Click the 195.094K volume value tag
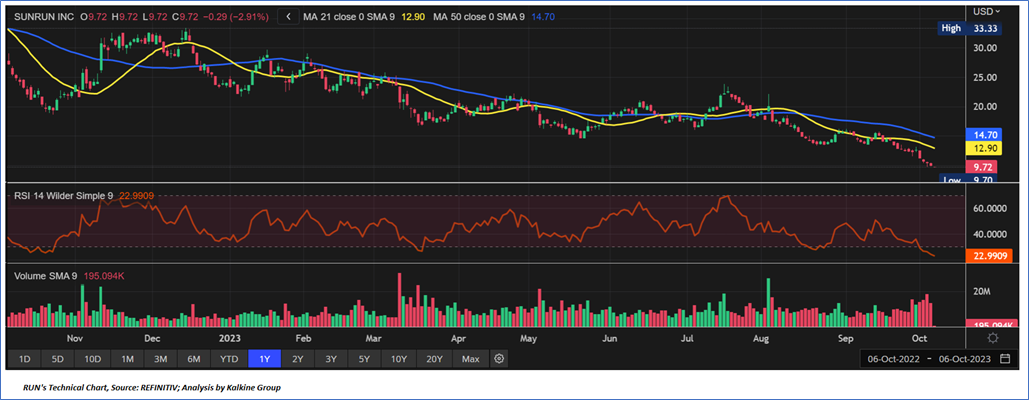 [x=990, y=325]
